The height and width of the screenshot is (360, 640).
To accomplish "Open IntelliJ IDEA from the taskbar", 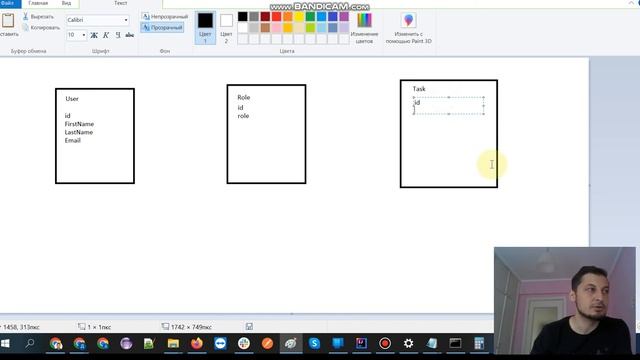I will point(361,343).
